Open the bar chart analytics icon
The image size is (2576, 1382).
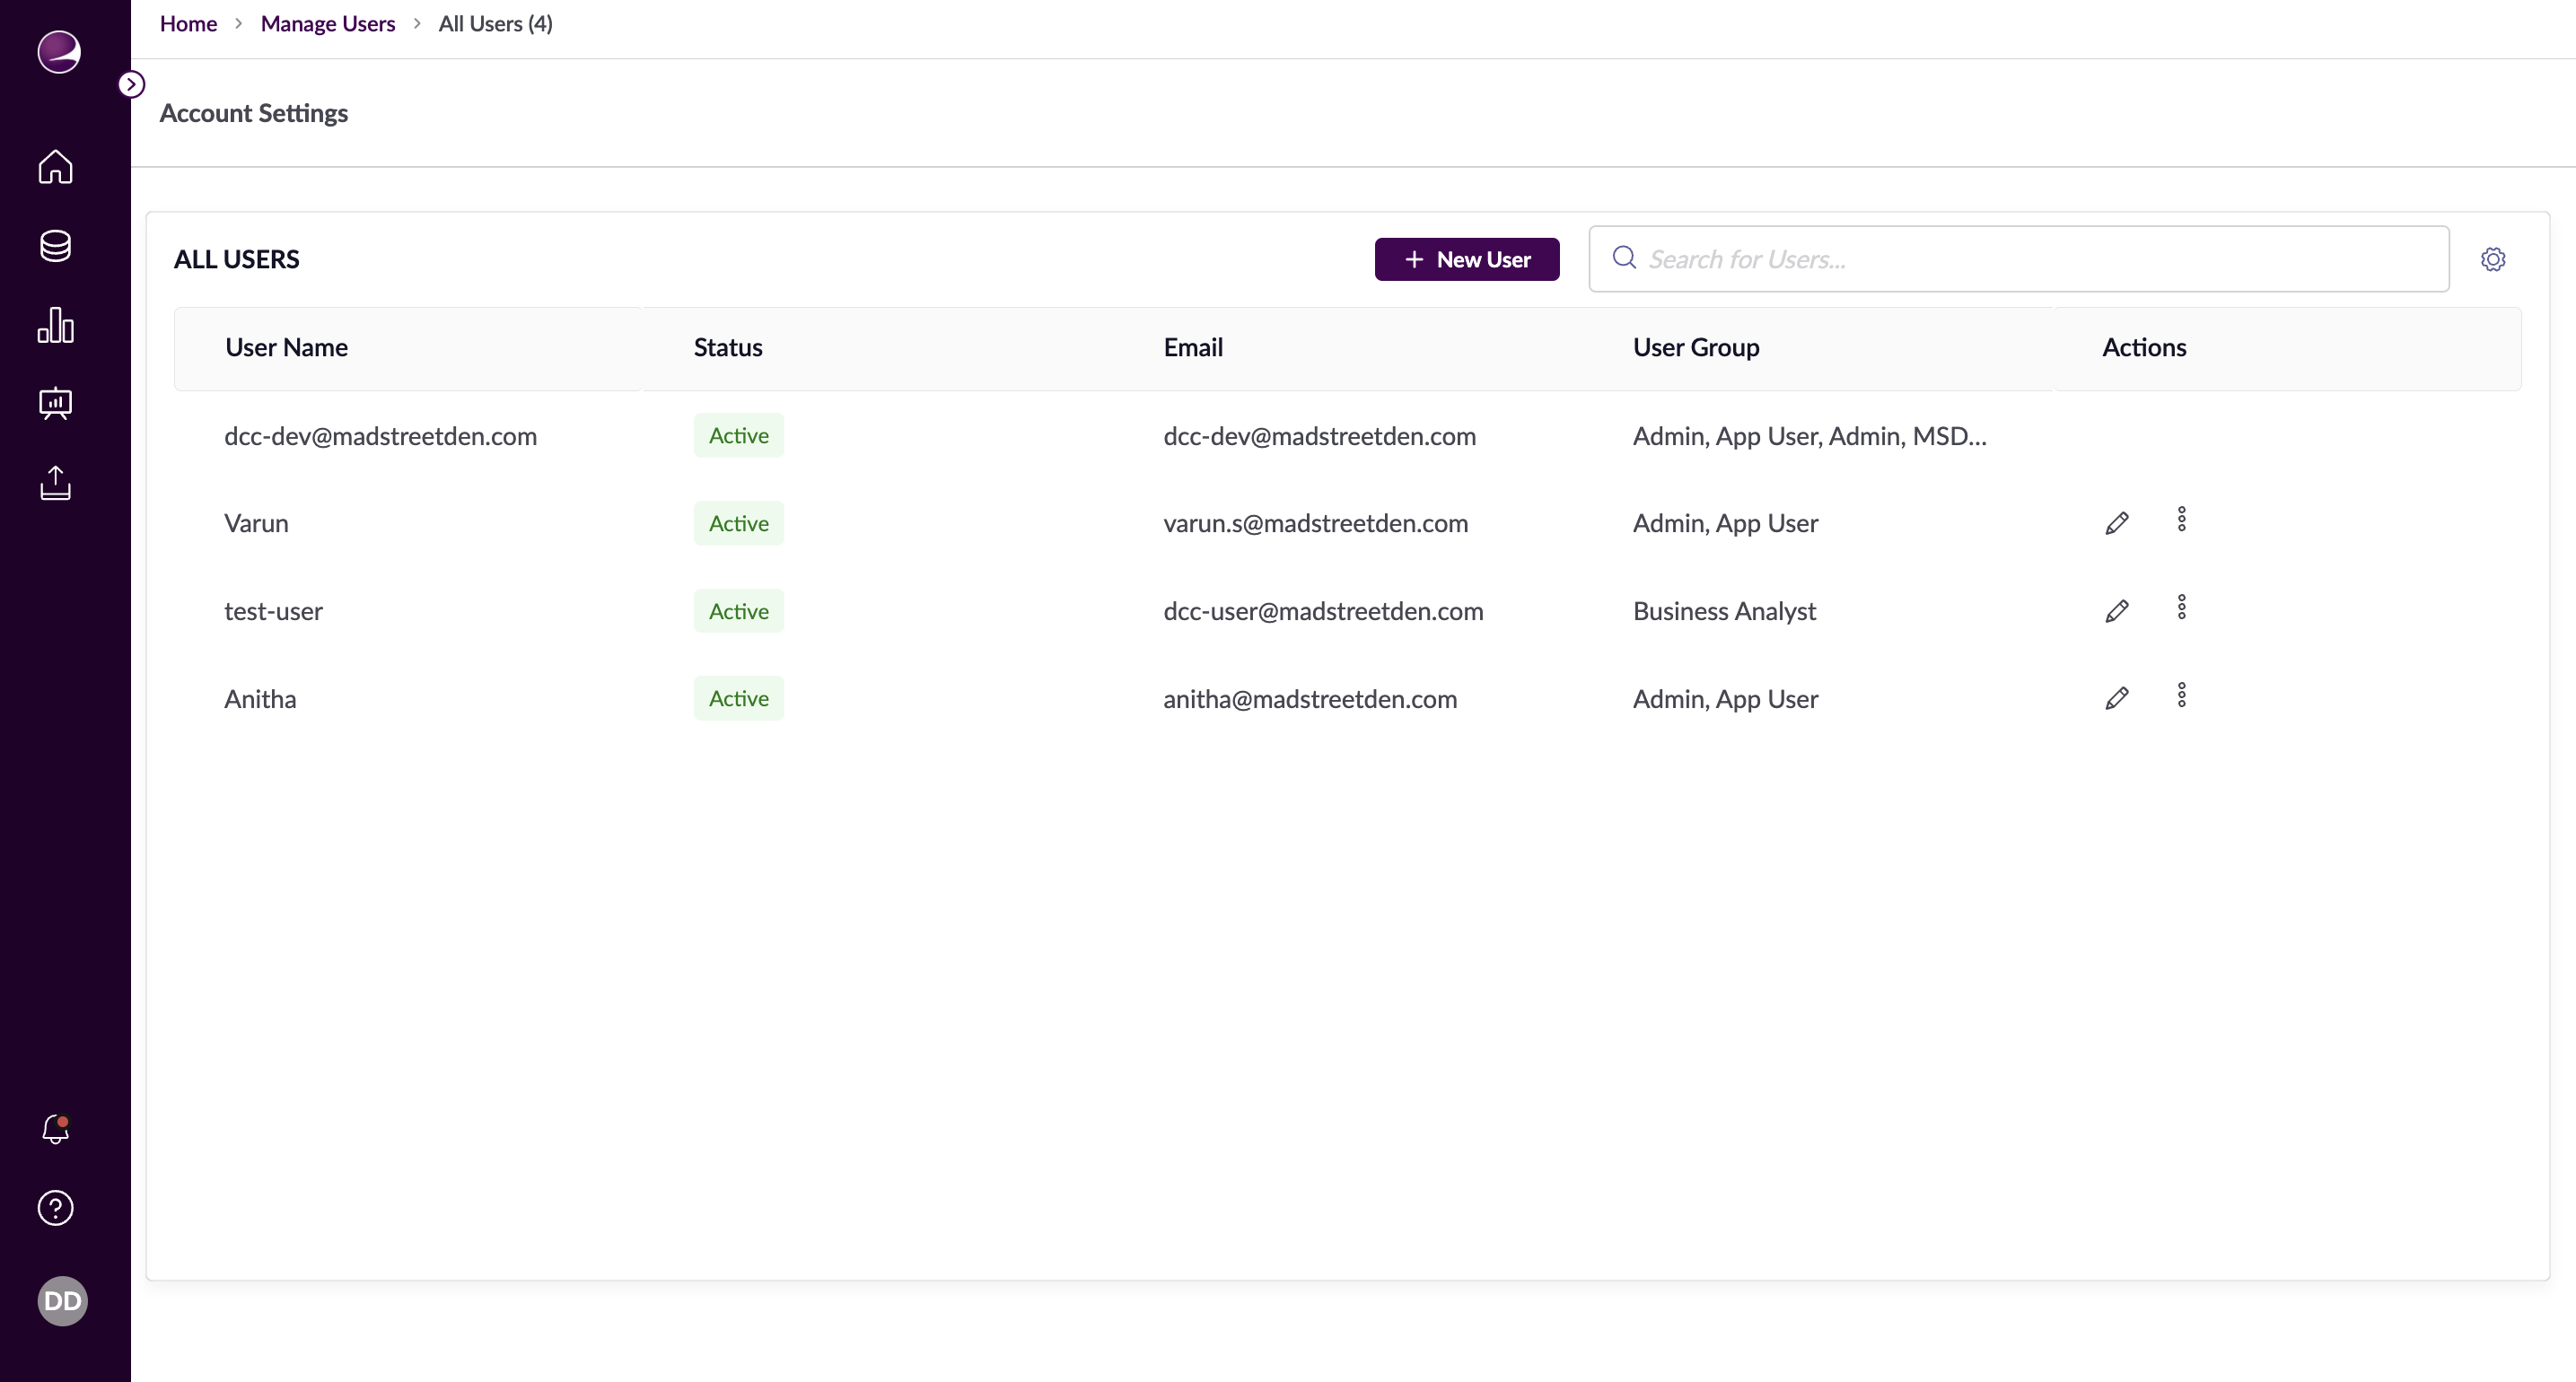coord(55,325)
